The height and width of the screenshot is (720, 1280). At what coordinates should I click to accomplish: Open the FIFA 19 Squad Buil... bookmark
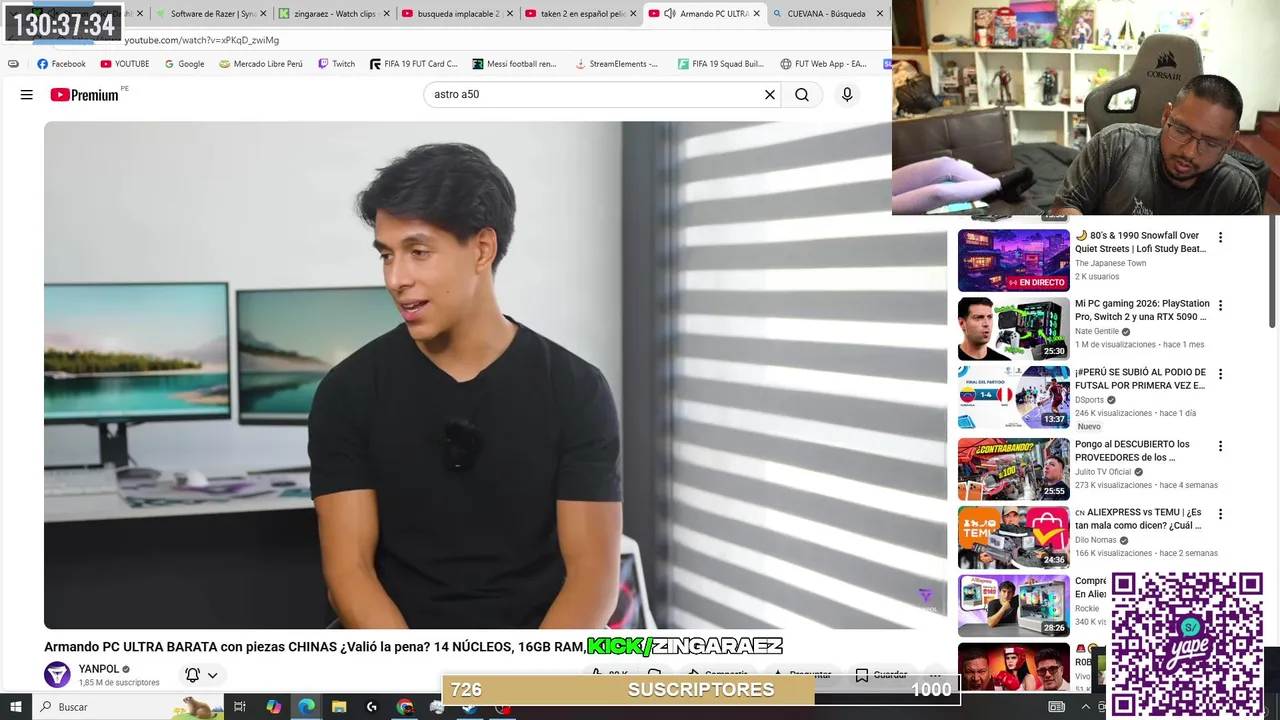pos(720,64)
